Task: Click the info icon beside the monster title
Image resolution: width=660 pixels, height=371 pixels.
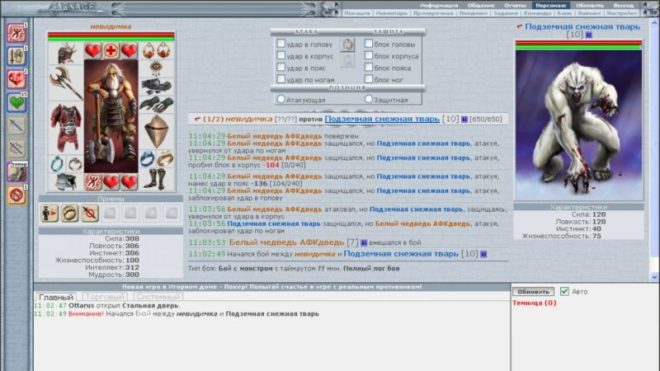Action: 588,35
